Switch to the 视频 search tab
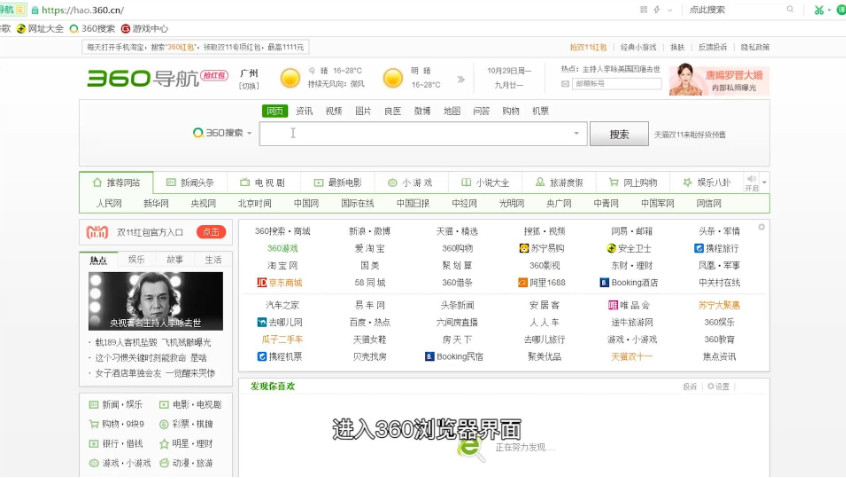 click(333, 111)
